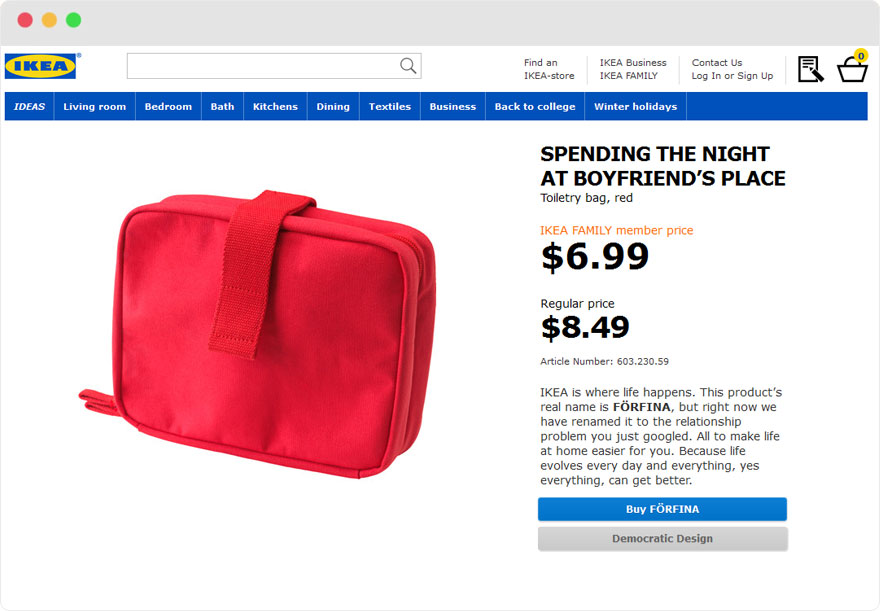Click Find an IKEA-store link
This screenshot has height=611, width=880.
(549, 69)
